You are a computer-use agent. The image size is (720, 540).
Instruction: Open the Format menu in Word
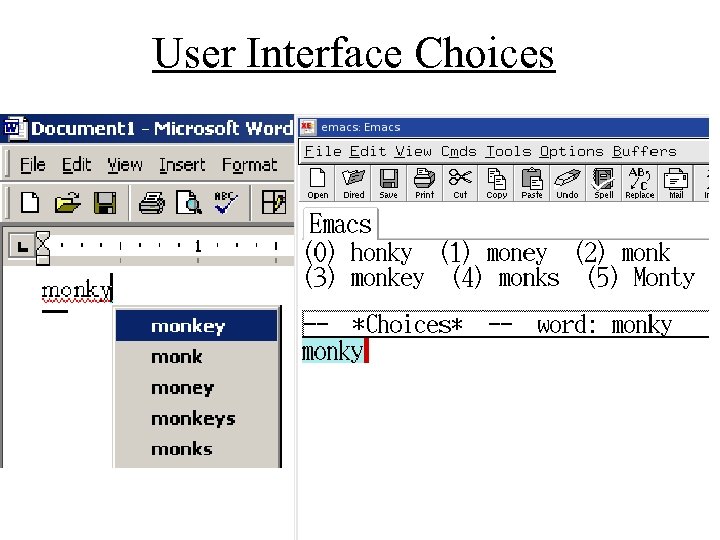point(249,164)
